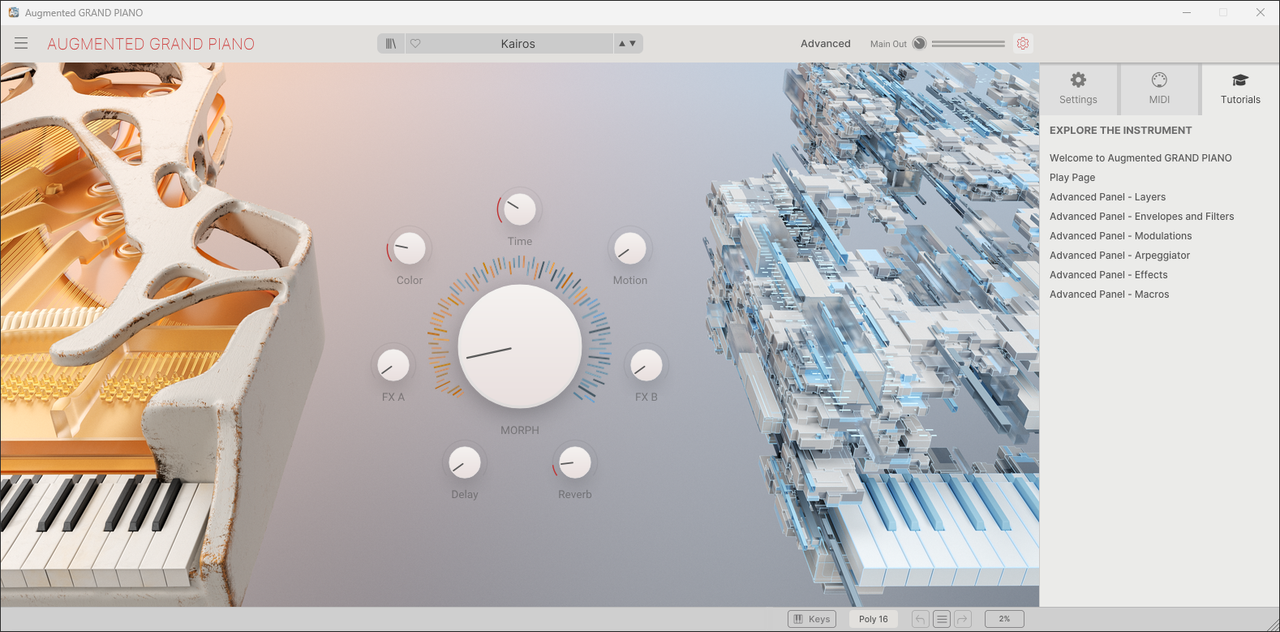The image size is (1280, 632).
Task: Close the Augmented GRAND PIANO window
Action: [1258, 12]
